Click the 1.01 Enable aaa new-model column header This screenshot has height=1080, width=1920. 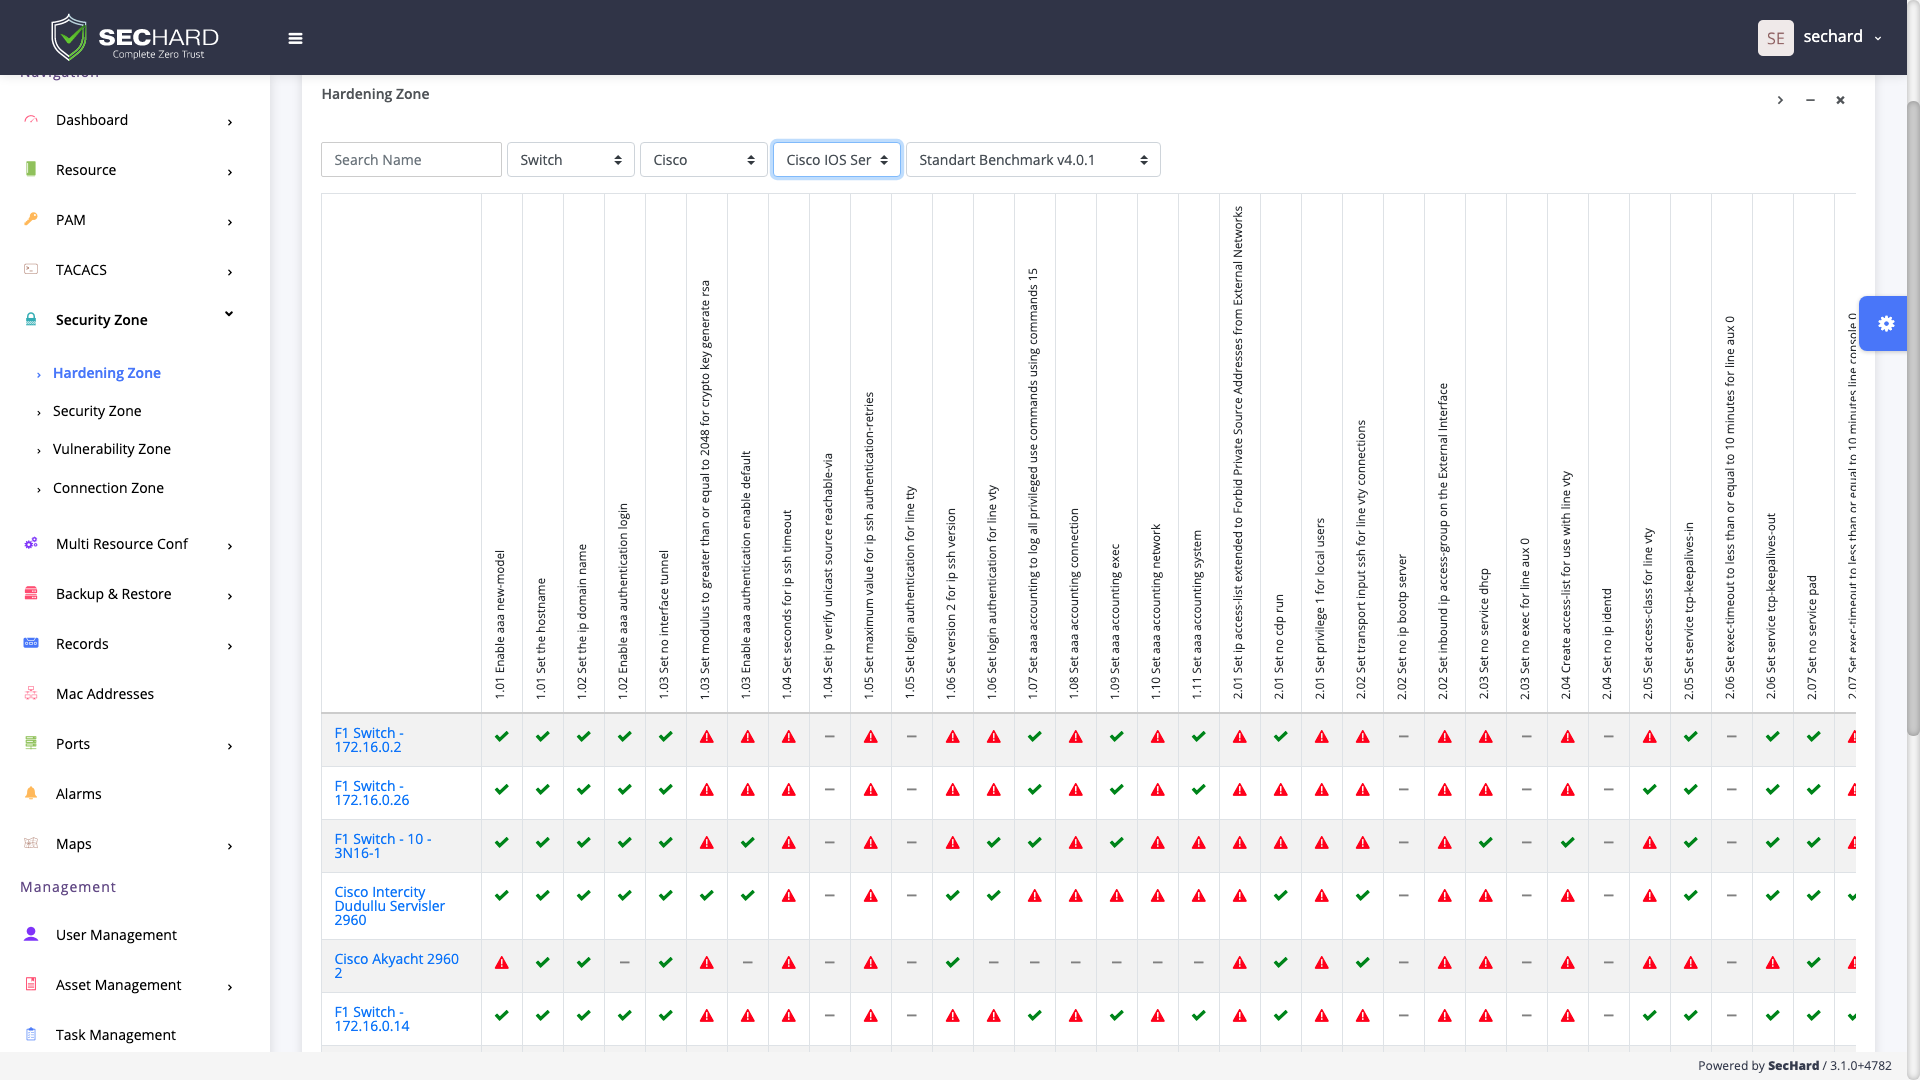point(501,625)
